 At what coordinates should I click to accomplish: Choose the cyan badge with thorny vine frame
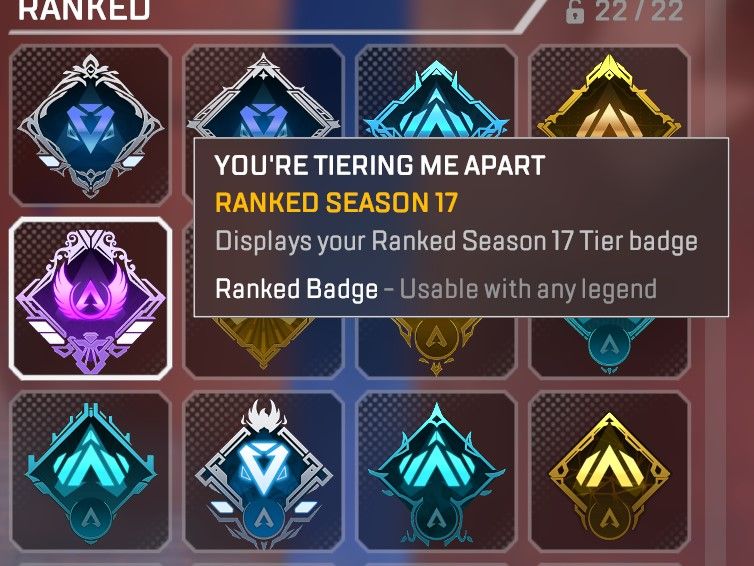pos(436,472)
